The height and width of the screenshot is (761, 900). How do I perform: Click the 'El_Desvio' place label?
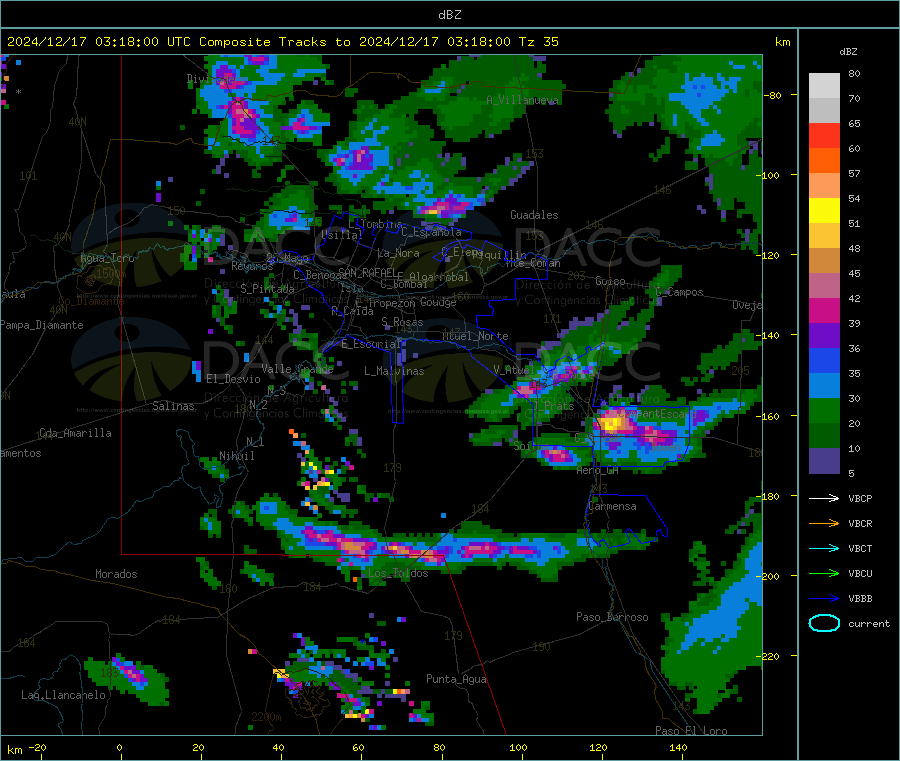click(x=234, y=379)
